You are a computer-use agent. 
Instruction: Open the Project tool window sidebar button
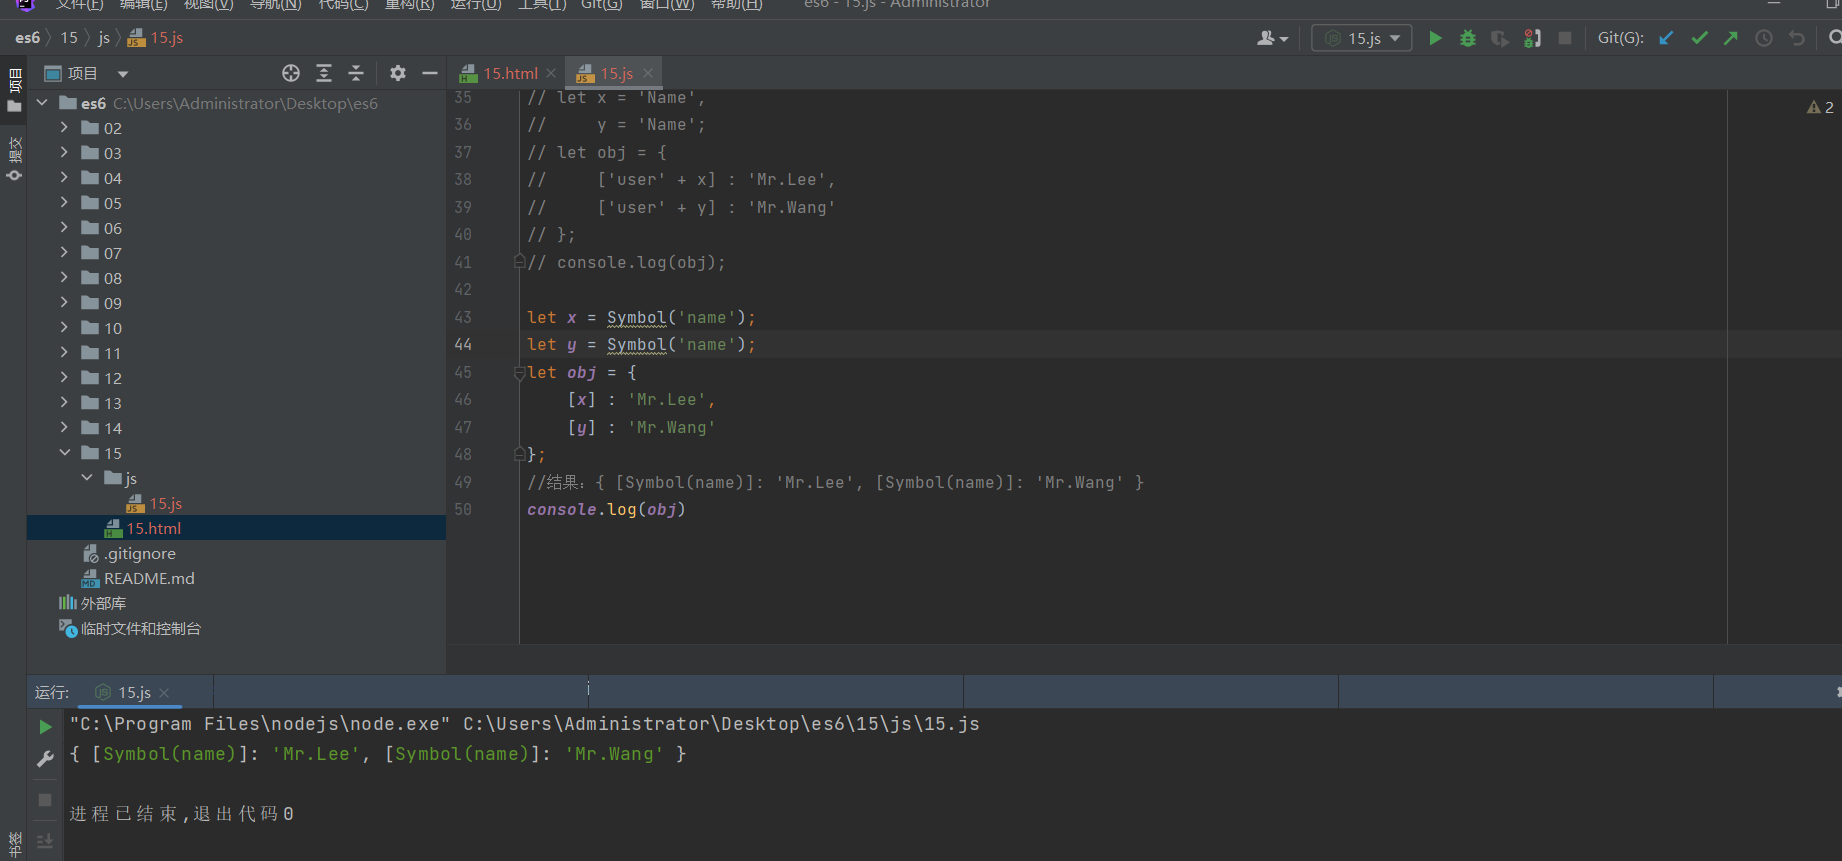(x=14, y=91)
